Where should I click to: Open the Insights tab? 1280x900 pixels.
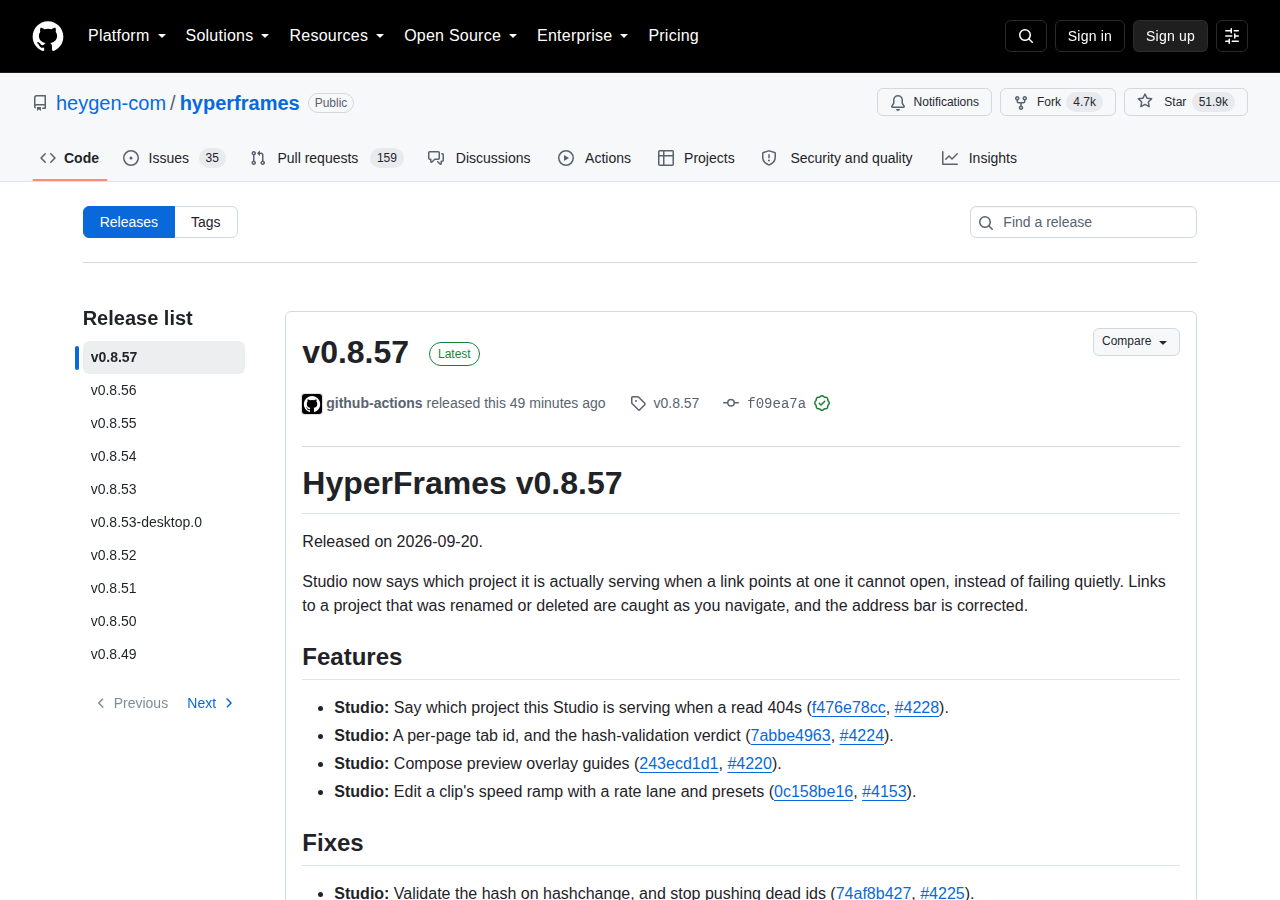pos(979,158)
